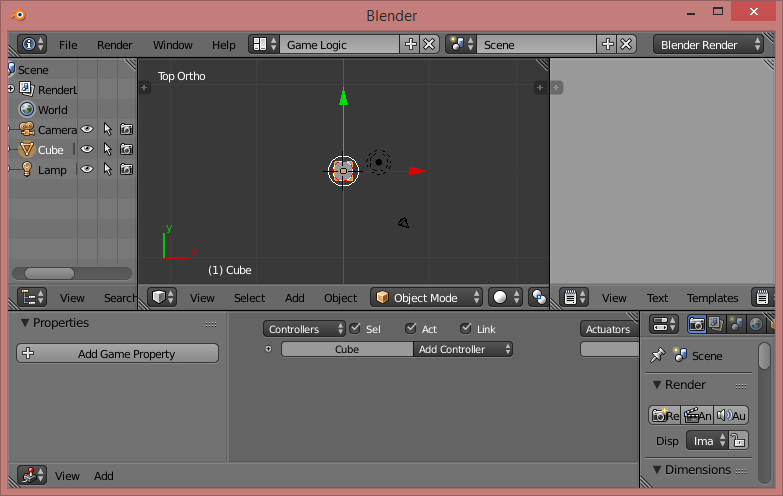
Task: Collapse the Render panel
Action: [657, 385]
